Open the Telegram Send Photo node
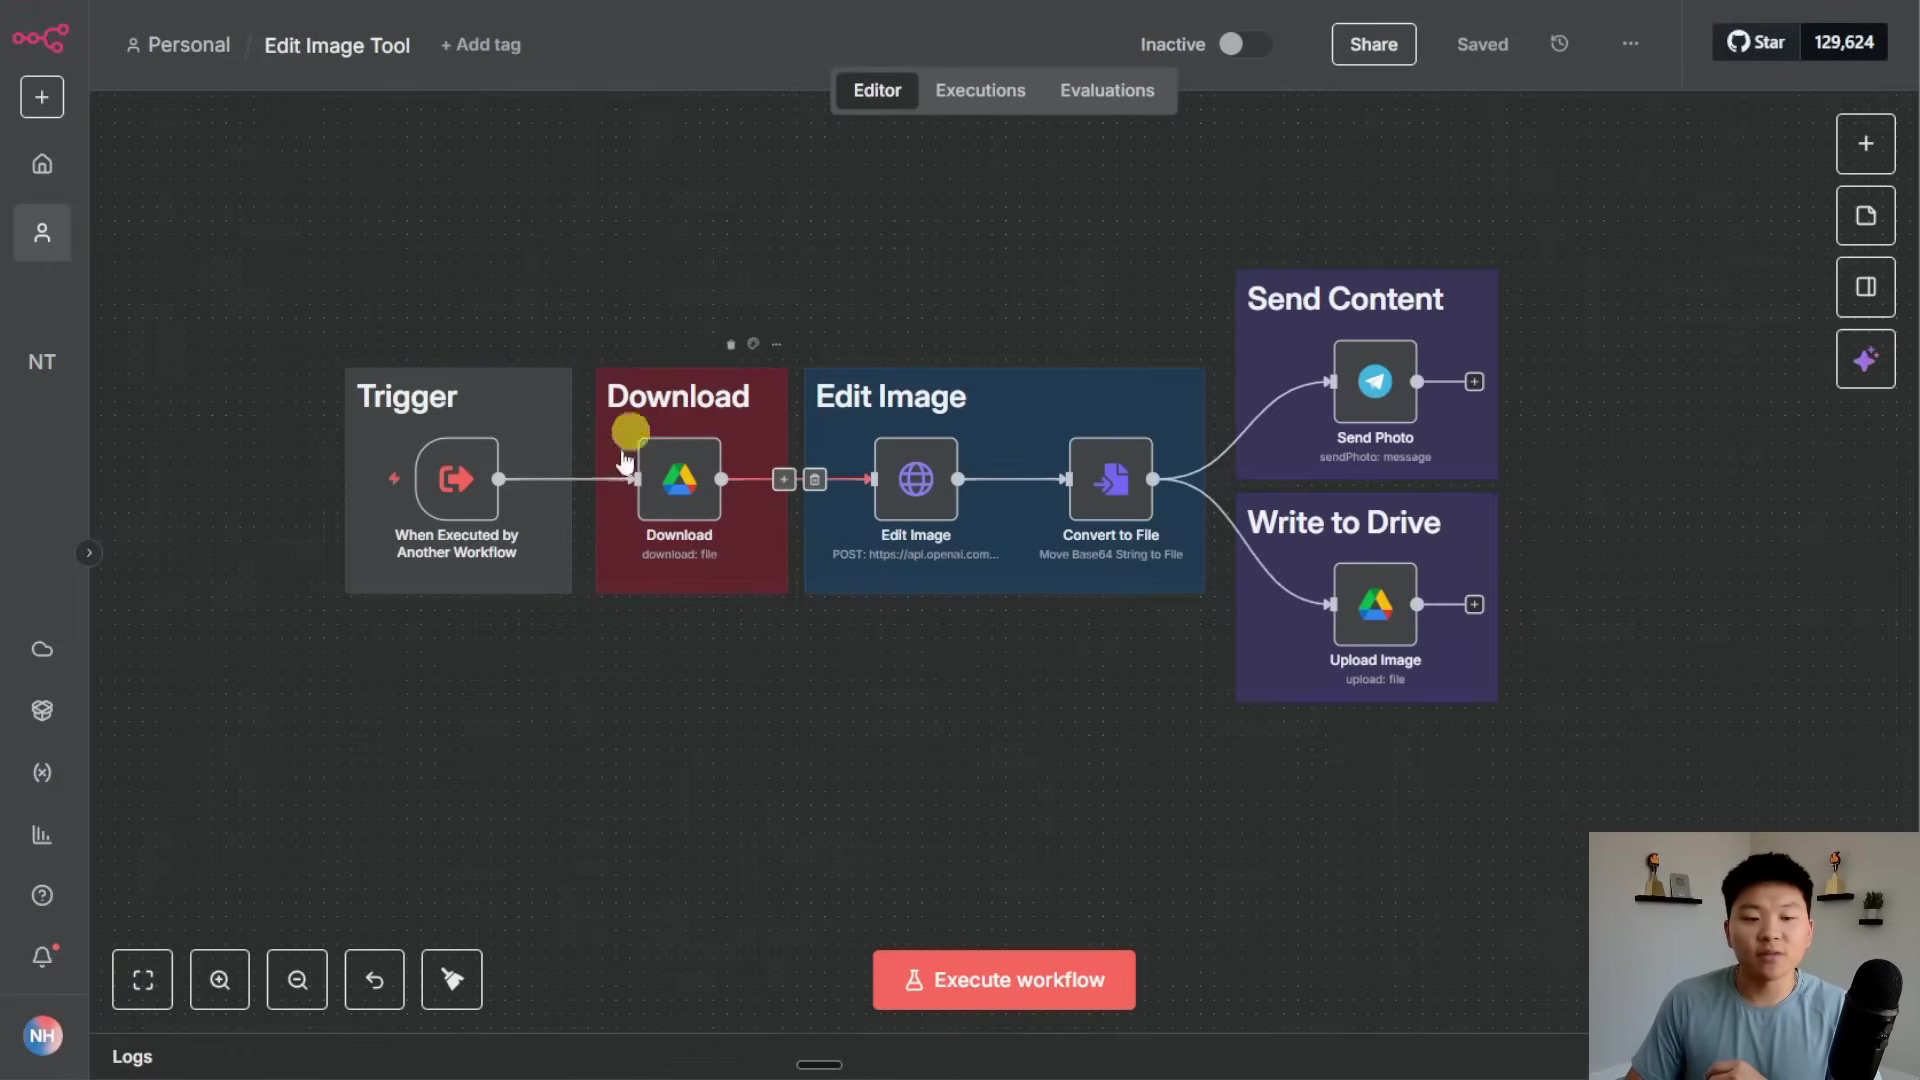 [x=1374, y=382]
